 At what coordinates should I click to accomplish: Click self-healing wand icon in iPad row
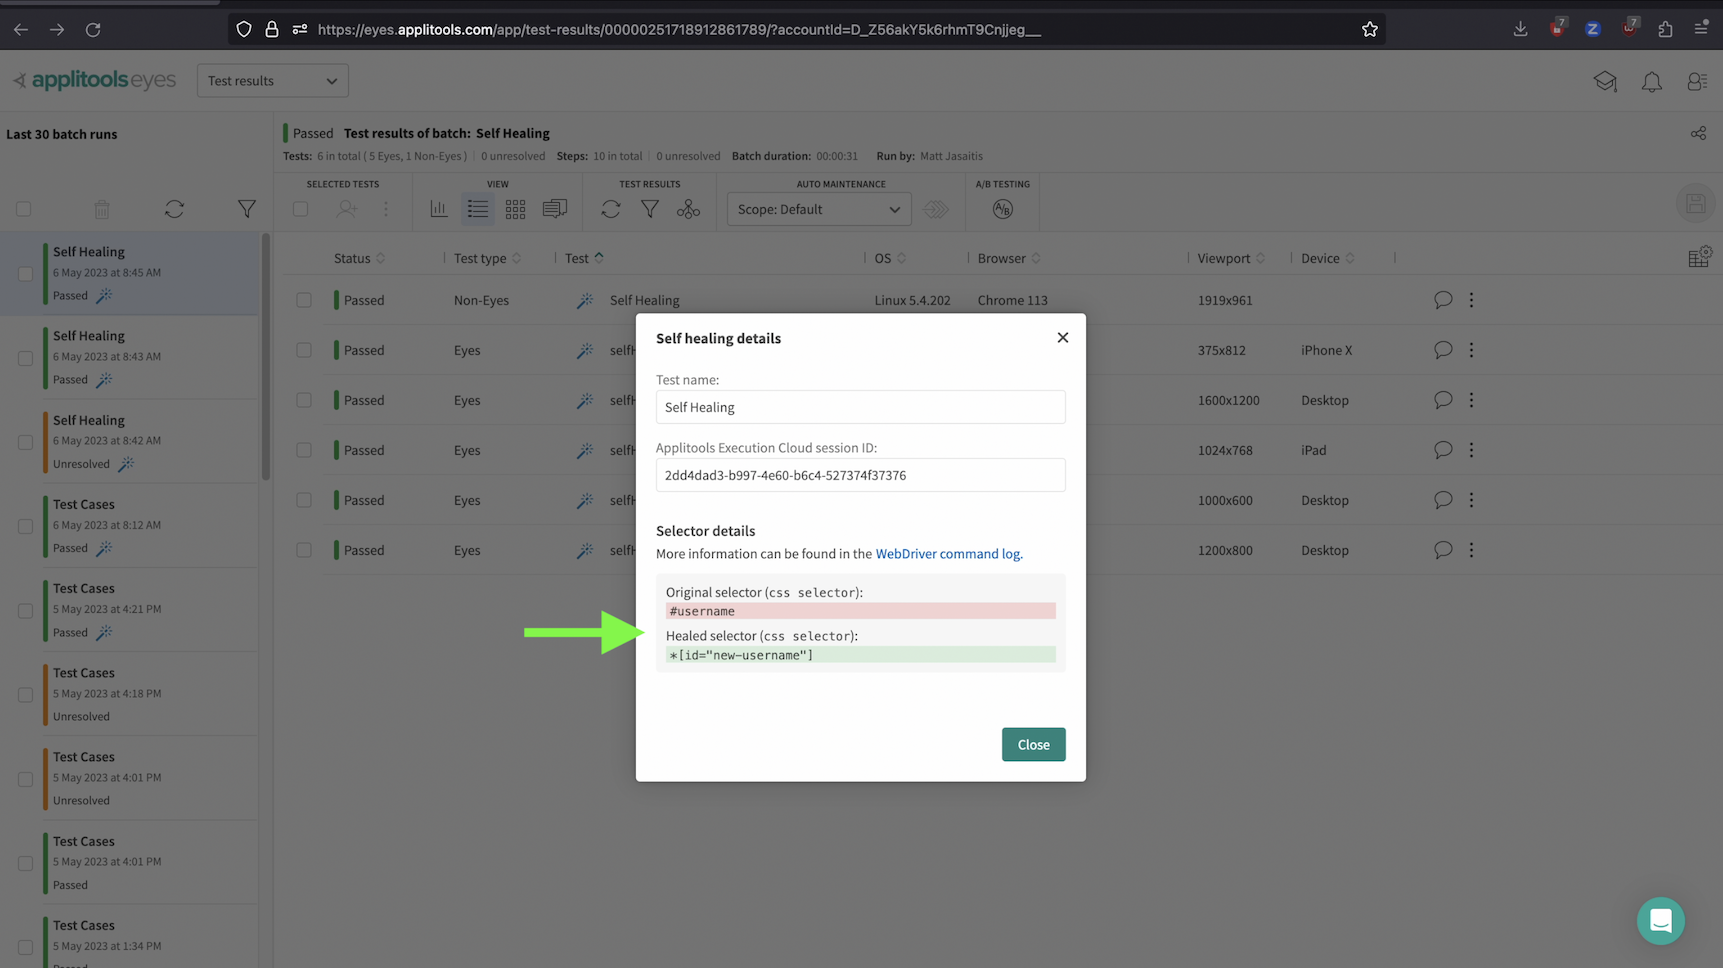[585, 450]
